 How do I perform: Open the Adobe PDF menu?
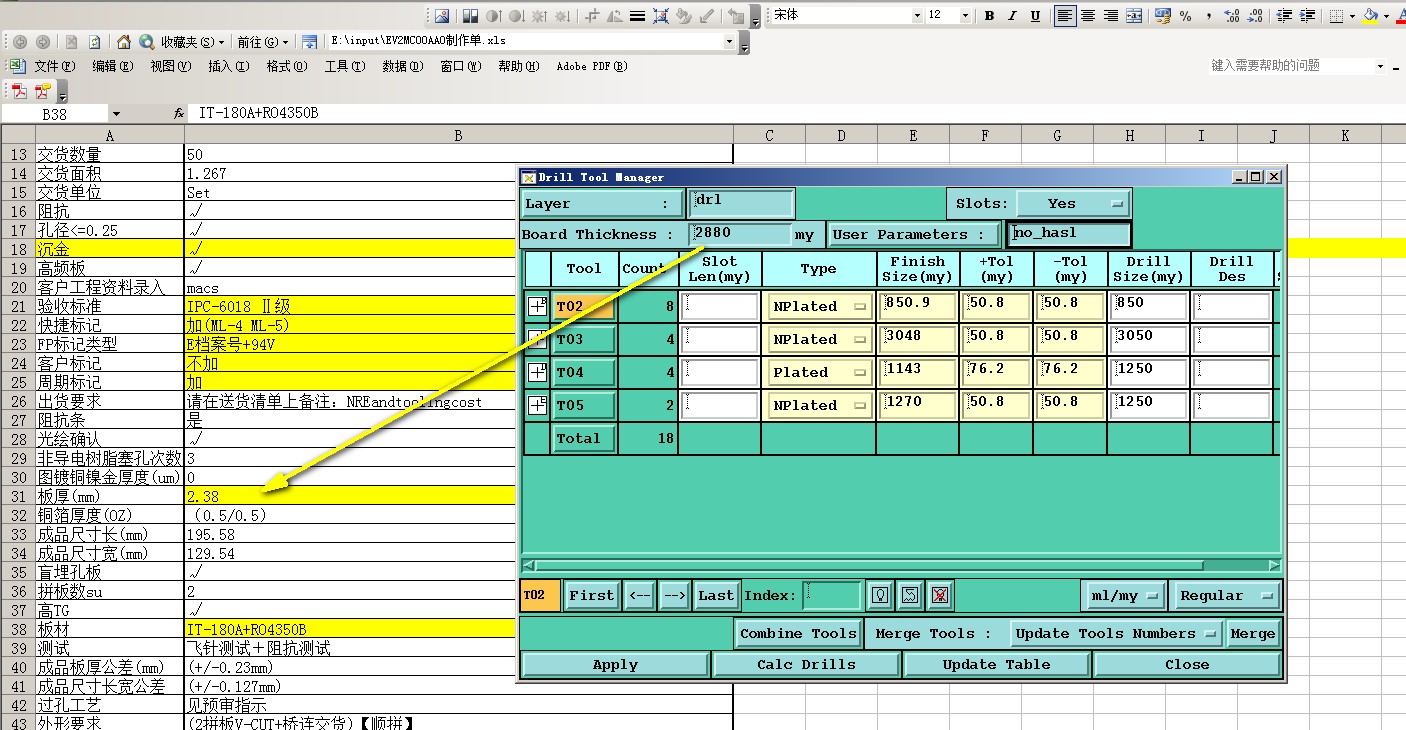592,66
